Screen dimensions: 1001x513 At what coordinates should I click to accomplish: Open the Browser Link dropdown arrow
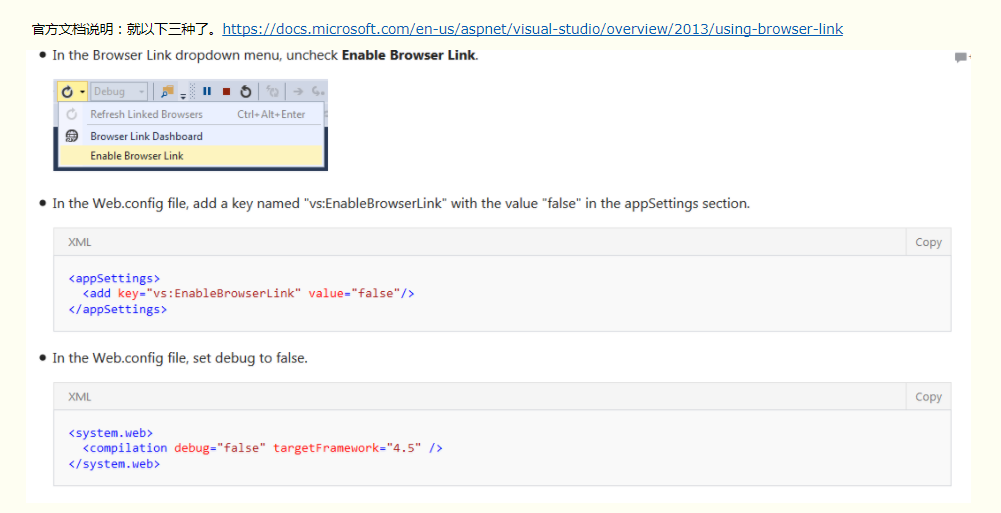pos(82,91)
